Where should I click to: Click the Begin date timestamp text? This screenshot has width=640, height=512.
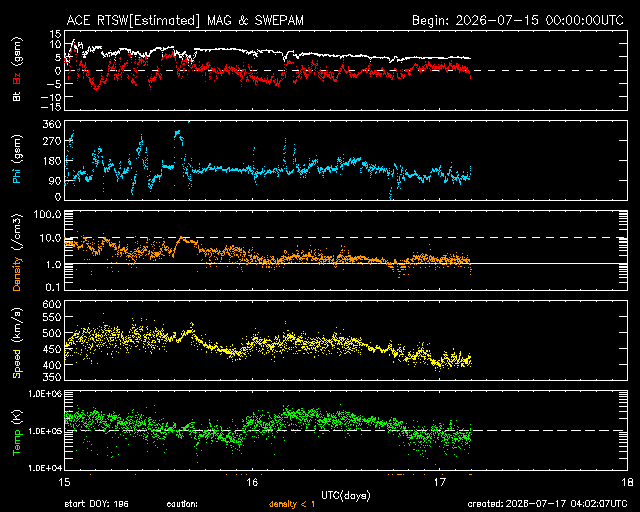518,20
